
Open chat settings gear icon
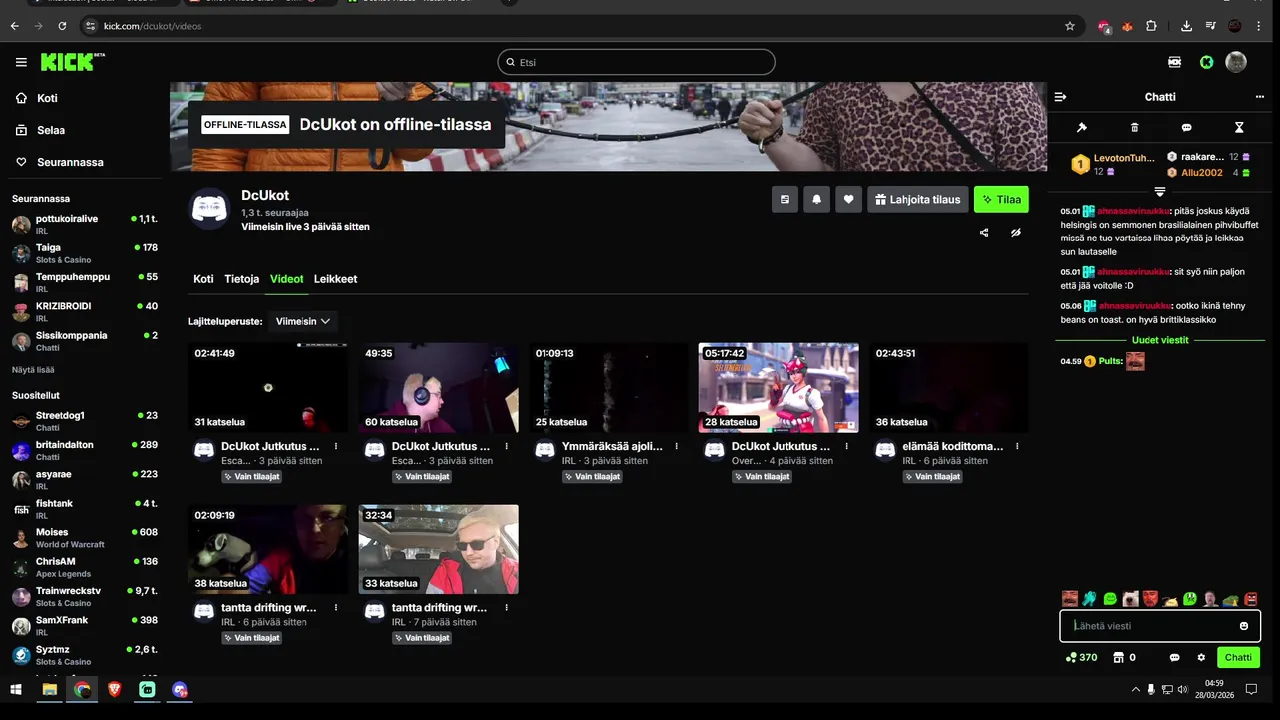coord(1201,657)
